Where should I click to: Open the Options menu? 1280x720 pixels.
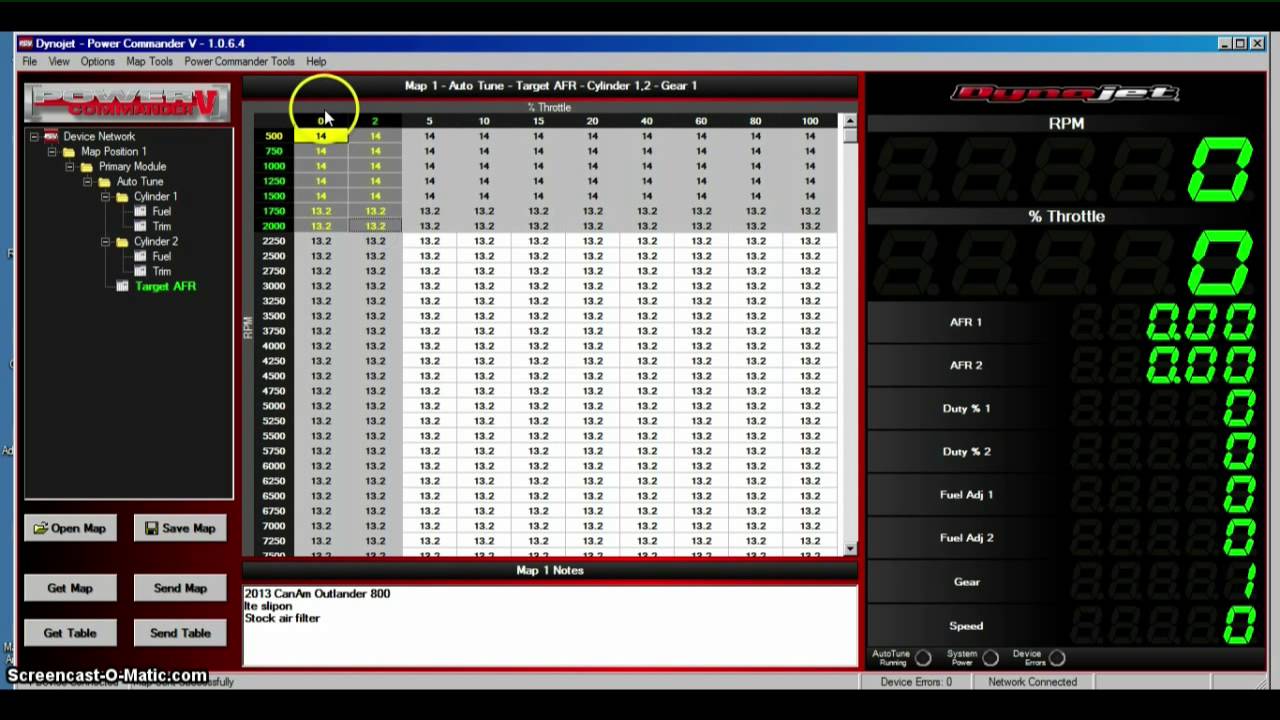(x=98, y=62)
